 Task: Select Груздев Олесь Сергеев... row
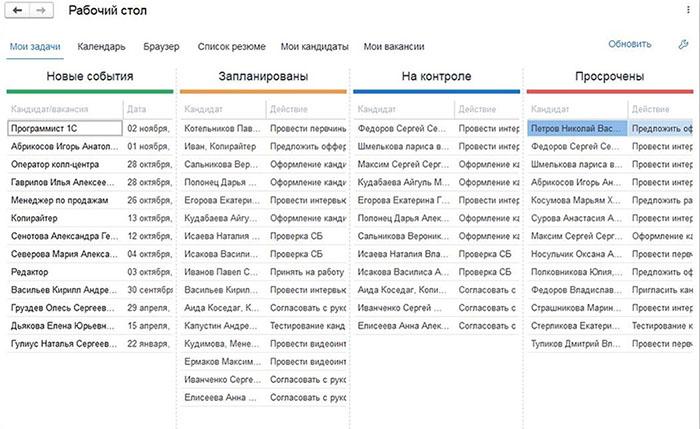[90, 308]
